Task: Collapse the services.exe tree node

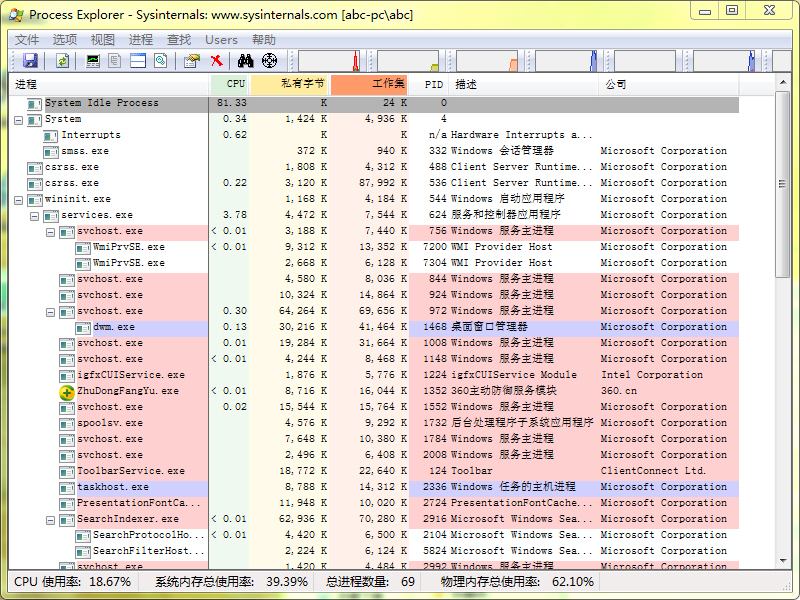Action: tap(34, 217)
